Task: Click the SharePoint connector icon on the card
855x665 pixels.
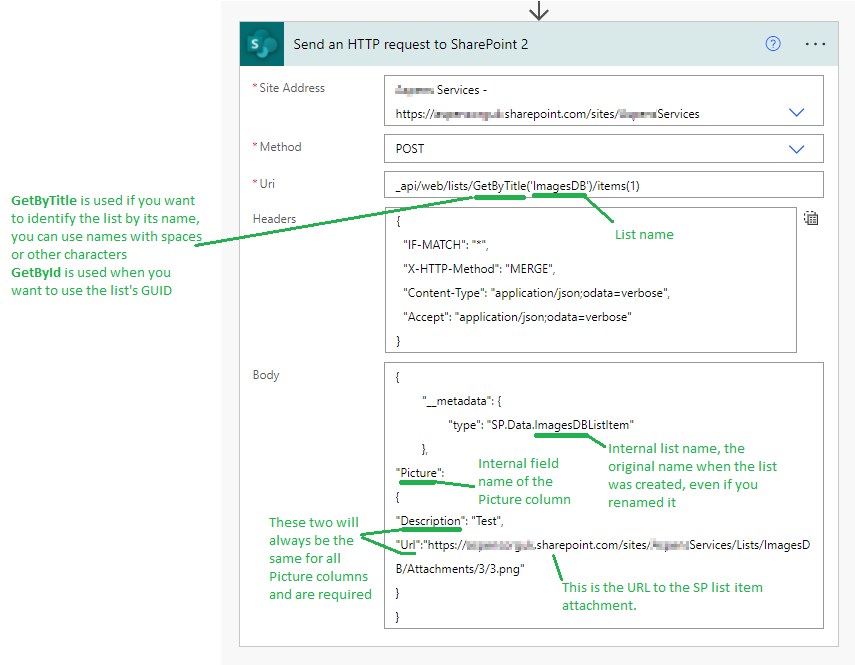Action: (261, 44)
